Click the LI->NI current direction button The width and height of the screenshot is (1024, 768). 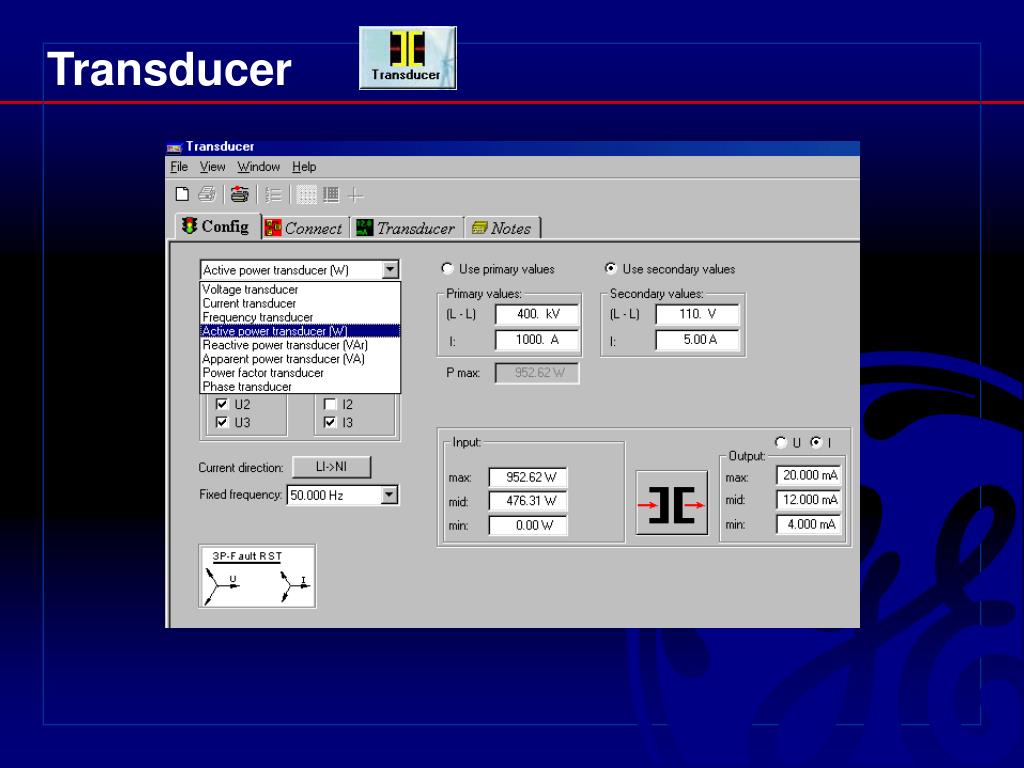[331, 467]
